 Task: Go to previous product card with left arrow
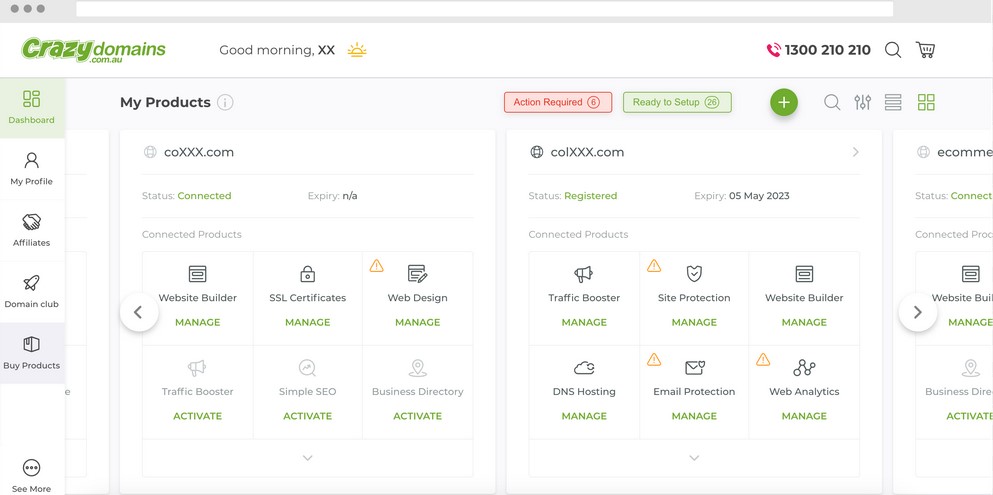point(139,312)
